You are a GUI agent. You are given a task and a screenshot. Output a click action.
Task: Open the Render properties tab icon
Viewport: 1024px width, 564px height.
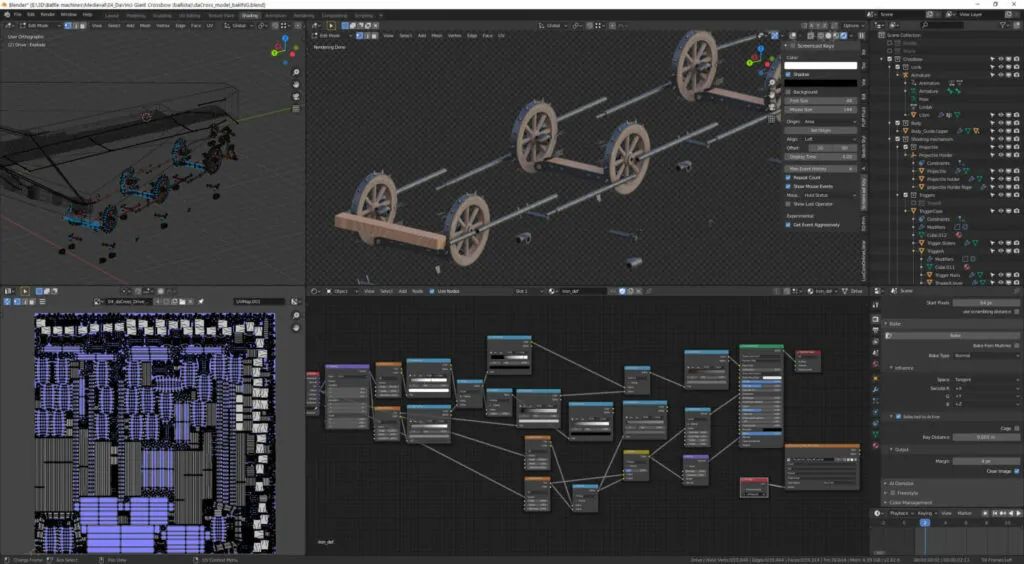point(876,319)
